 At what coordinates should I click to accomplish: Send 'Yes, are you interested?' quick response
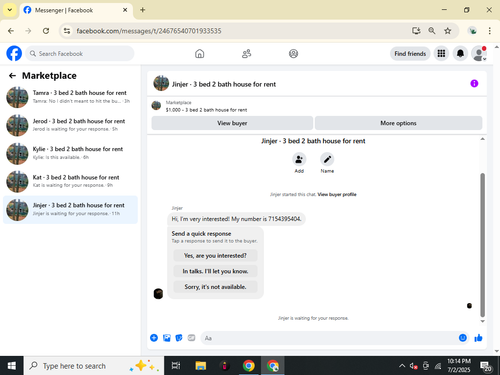coord(215,256)
